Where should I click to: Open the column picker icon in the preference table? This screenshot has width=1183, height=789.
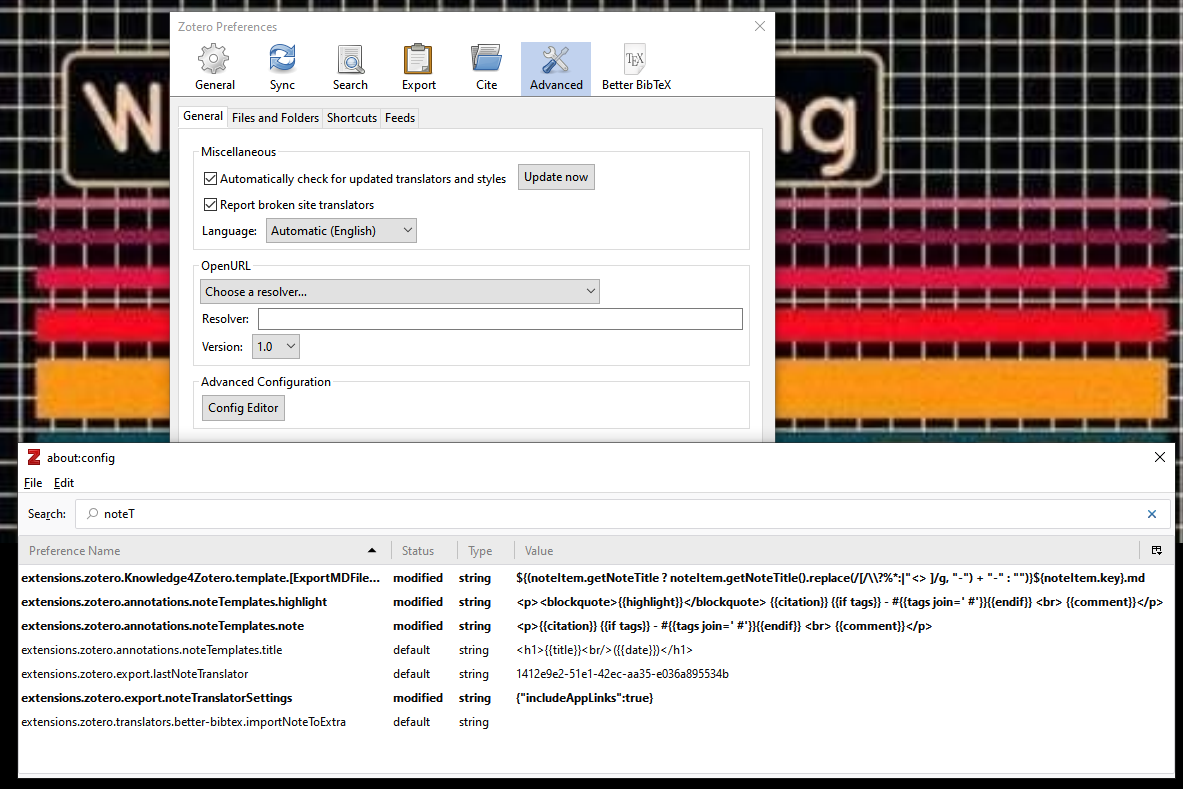1157,551
